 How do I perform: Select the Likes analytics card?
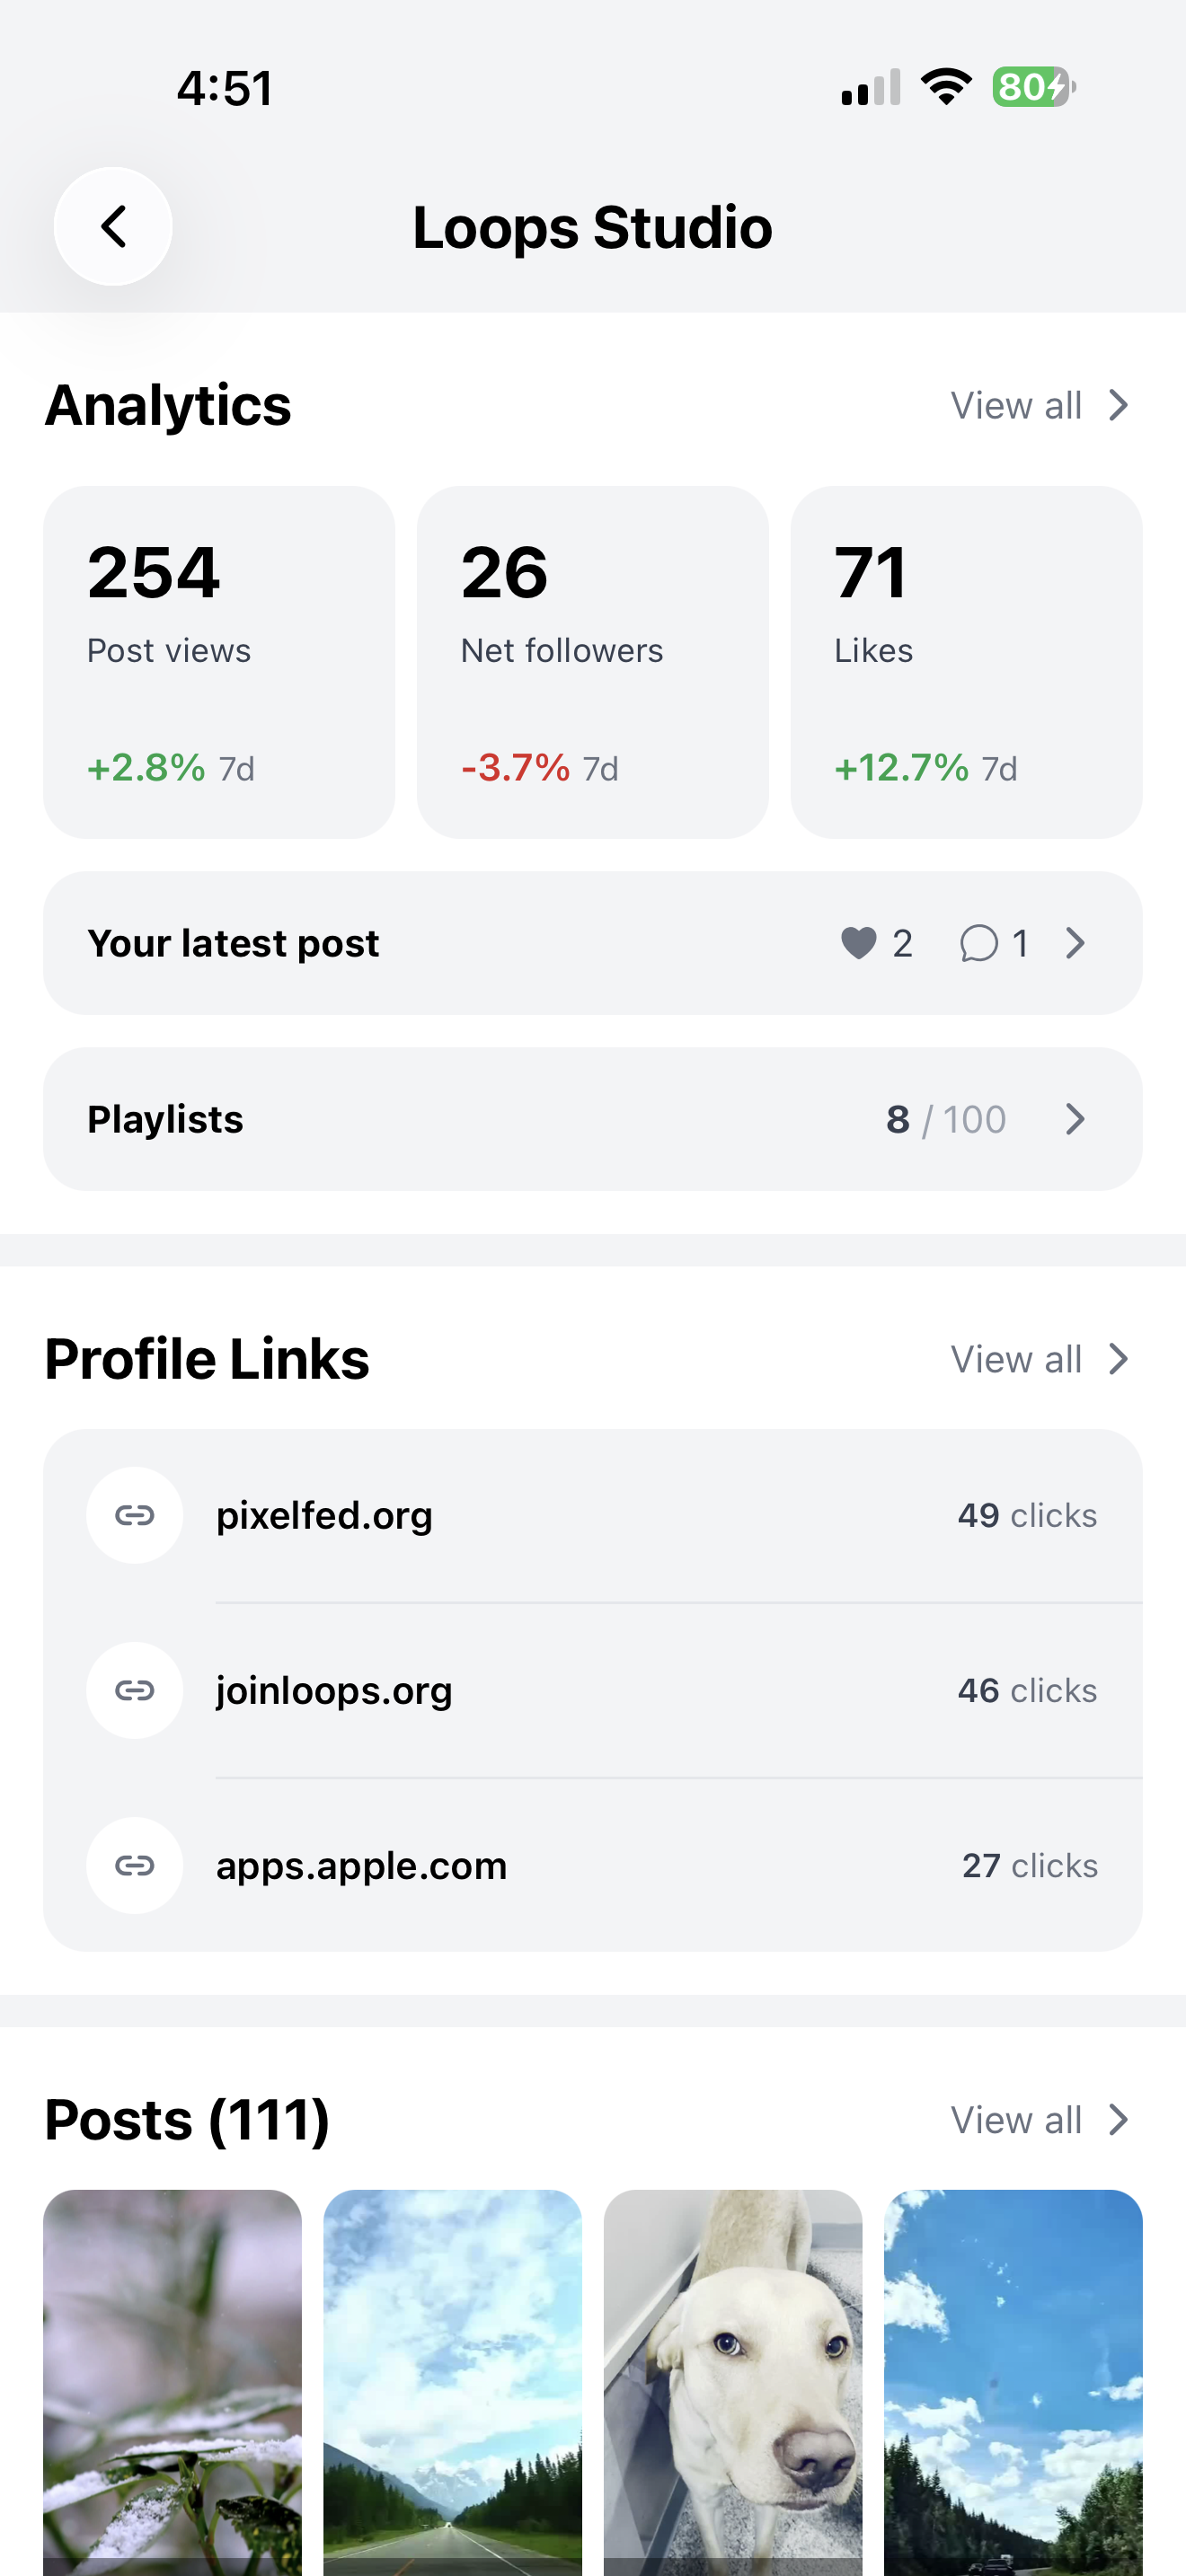point(966,662)
